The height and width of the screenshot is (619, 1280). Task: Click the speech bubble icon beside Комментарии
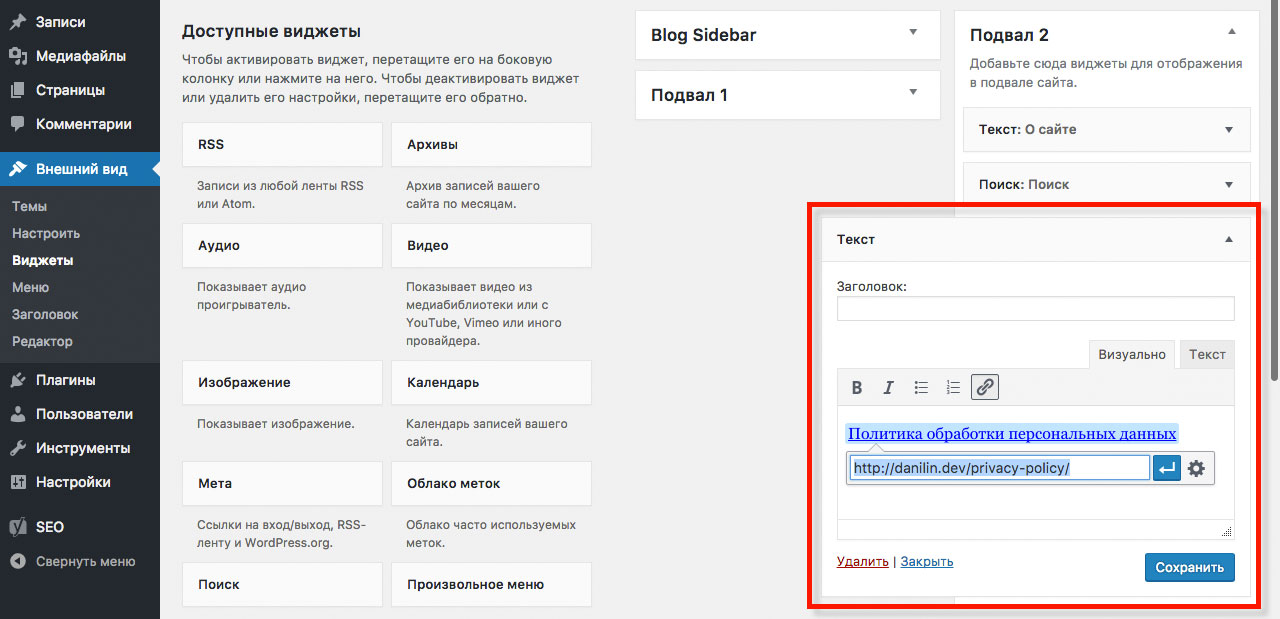pos(18,124)
